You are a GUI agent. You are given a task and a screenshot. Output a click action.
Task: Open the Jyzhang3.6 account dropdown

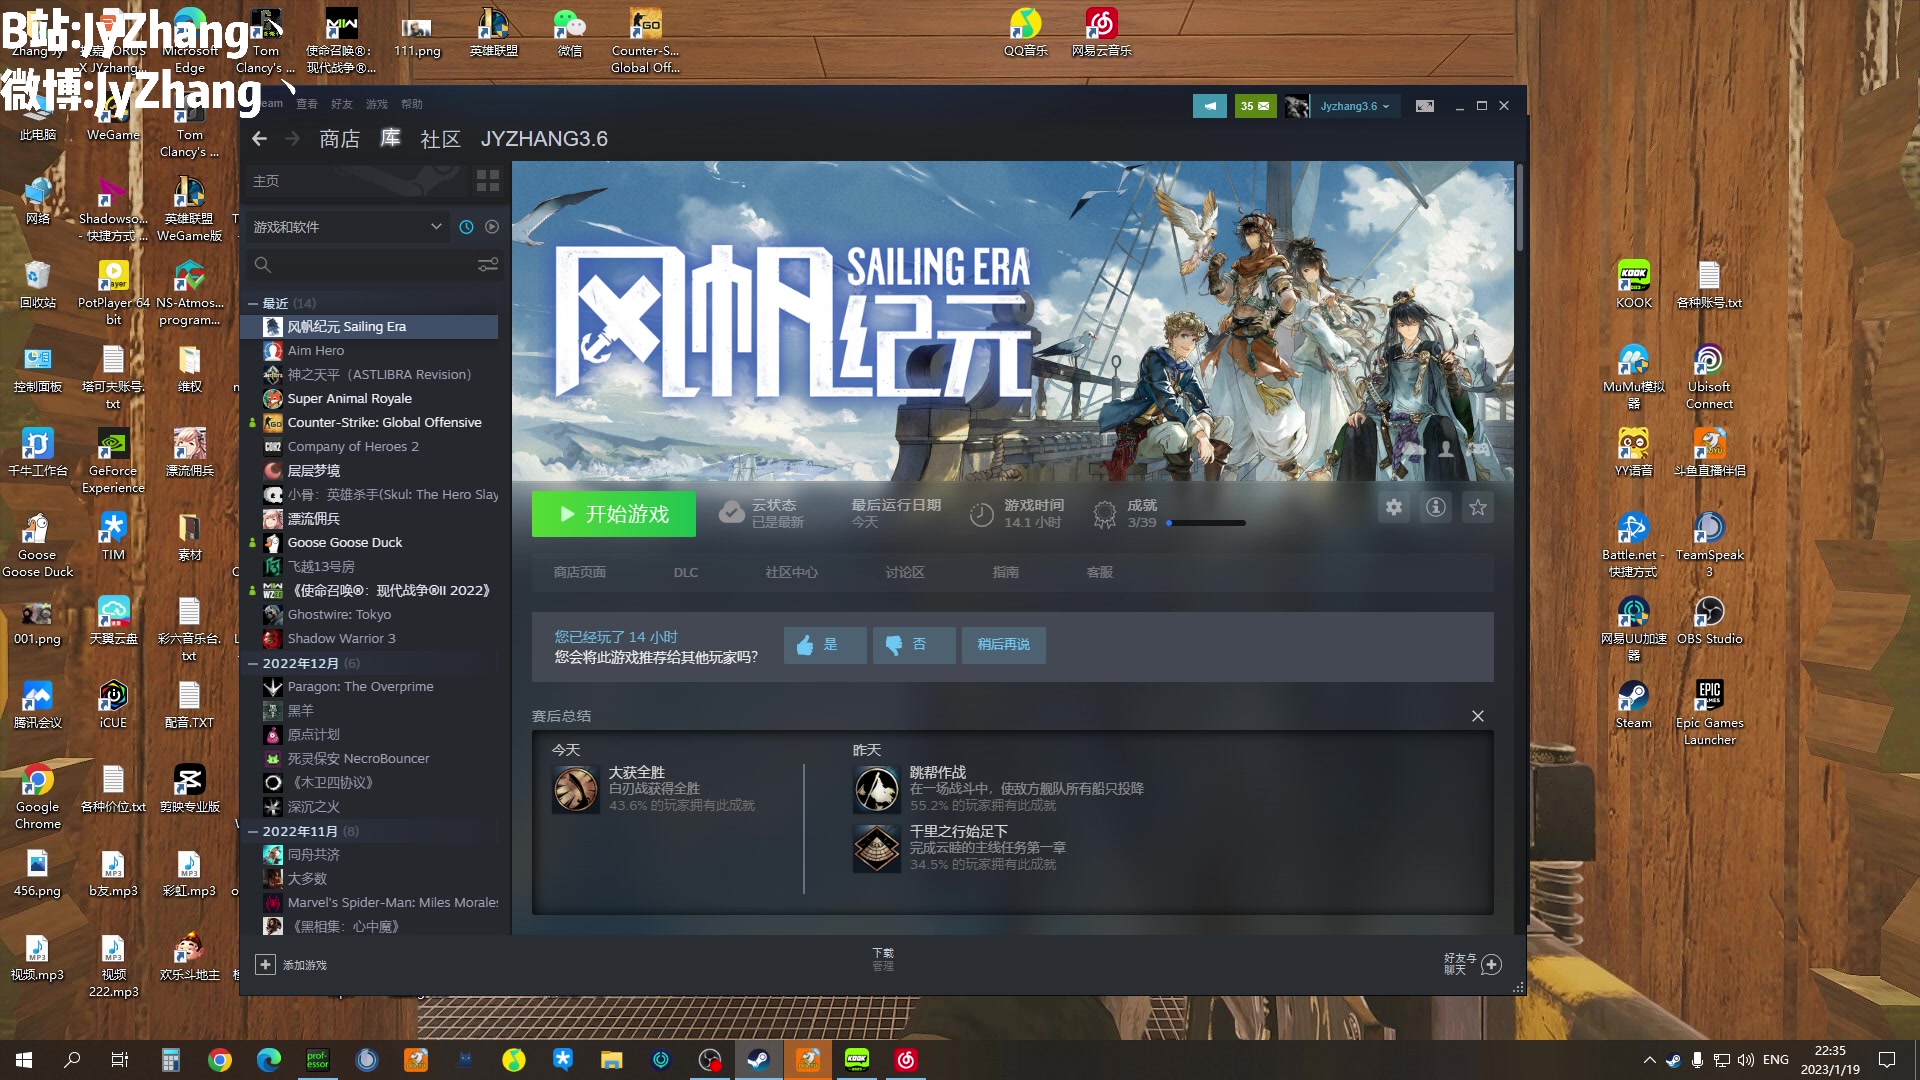(1354, 106)
